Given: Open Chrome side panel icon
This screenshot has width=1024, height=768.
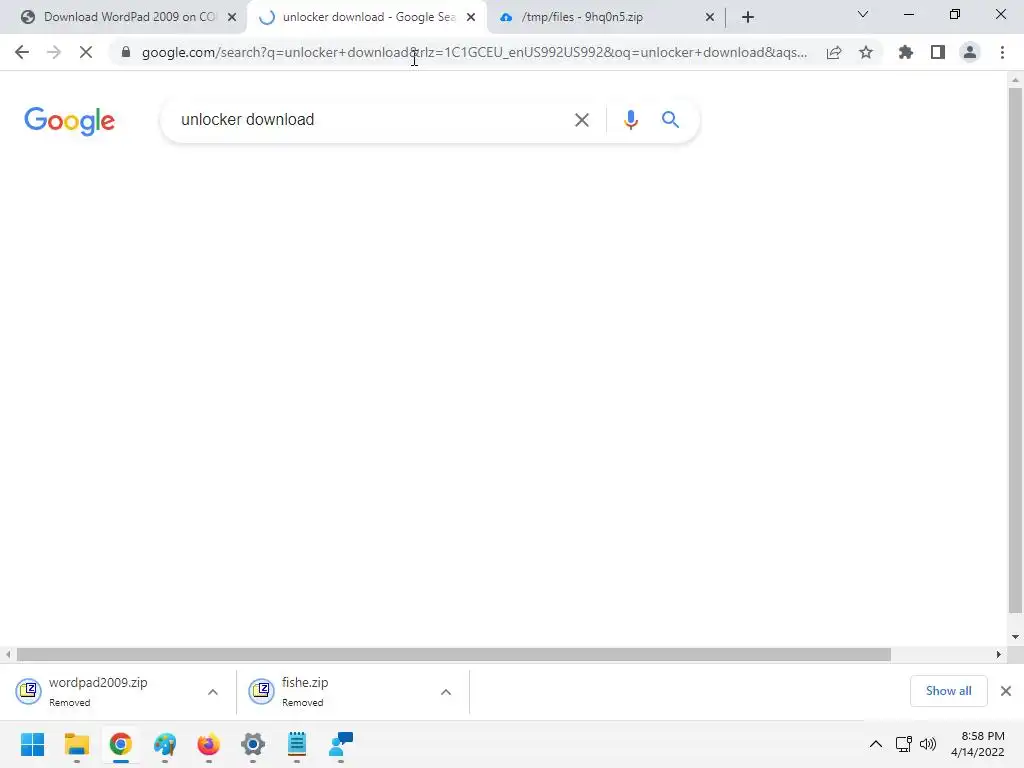Looking at the screenshot, I should [x=938, y=52].
